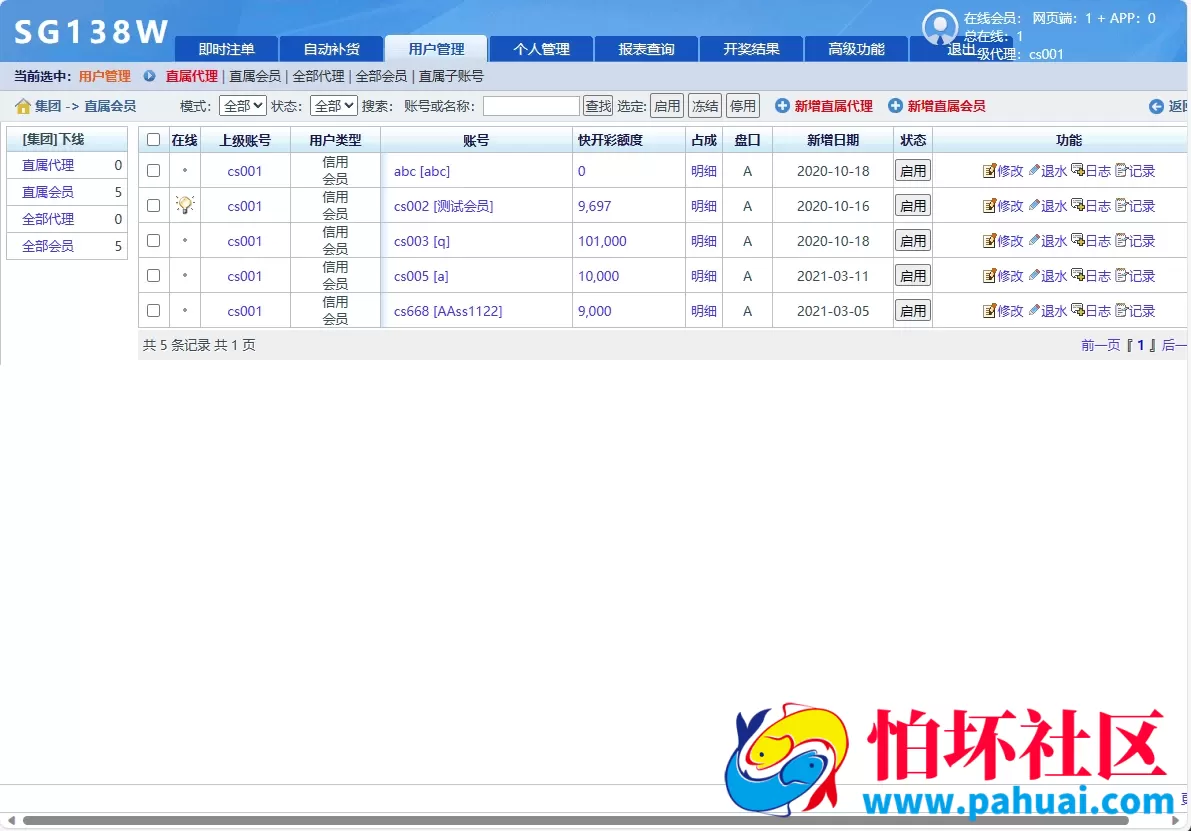Check the checkbox for cs668 row
Screen dimensions: 1191x831
point(153,311)
